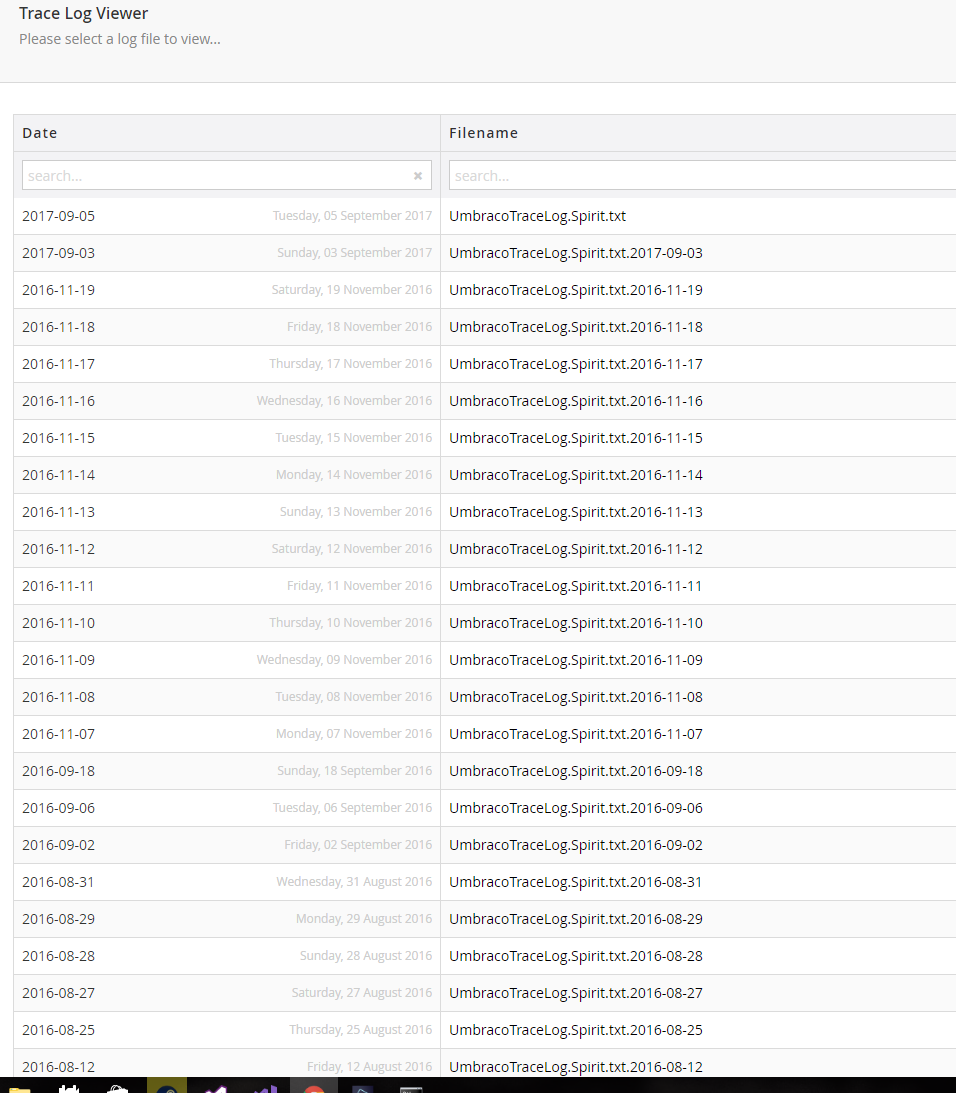Pick the date cell 2016-09-18
This screenshot has width=956, height=1093.
[x=59, y=770]
